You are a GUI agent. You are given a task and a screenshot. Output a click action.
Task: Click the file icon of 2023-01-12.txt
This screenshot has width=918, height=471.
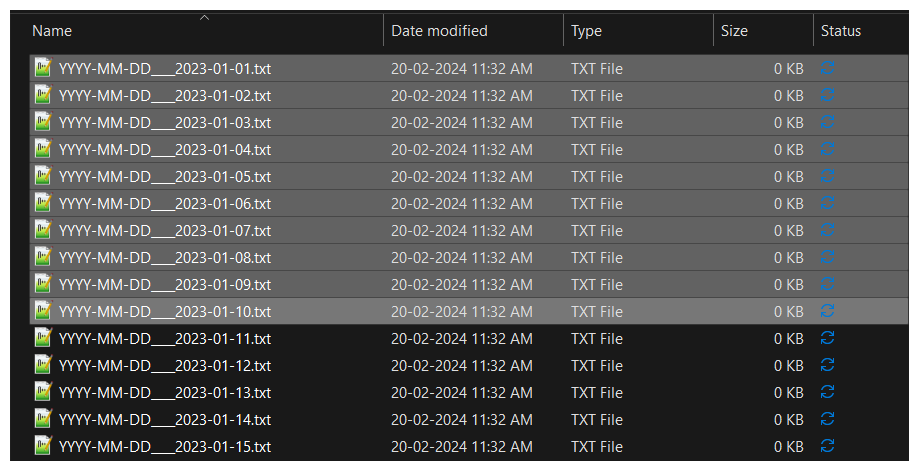(43, 364)
